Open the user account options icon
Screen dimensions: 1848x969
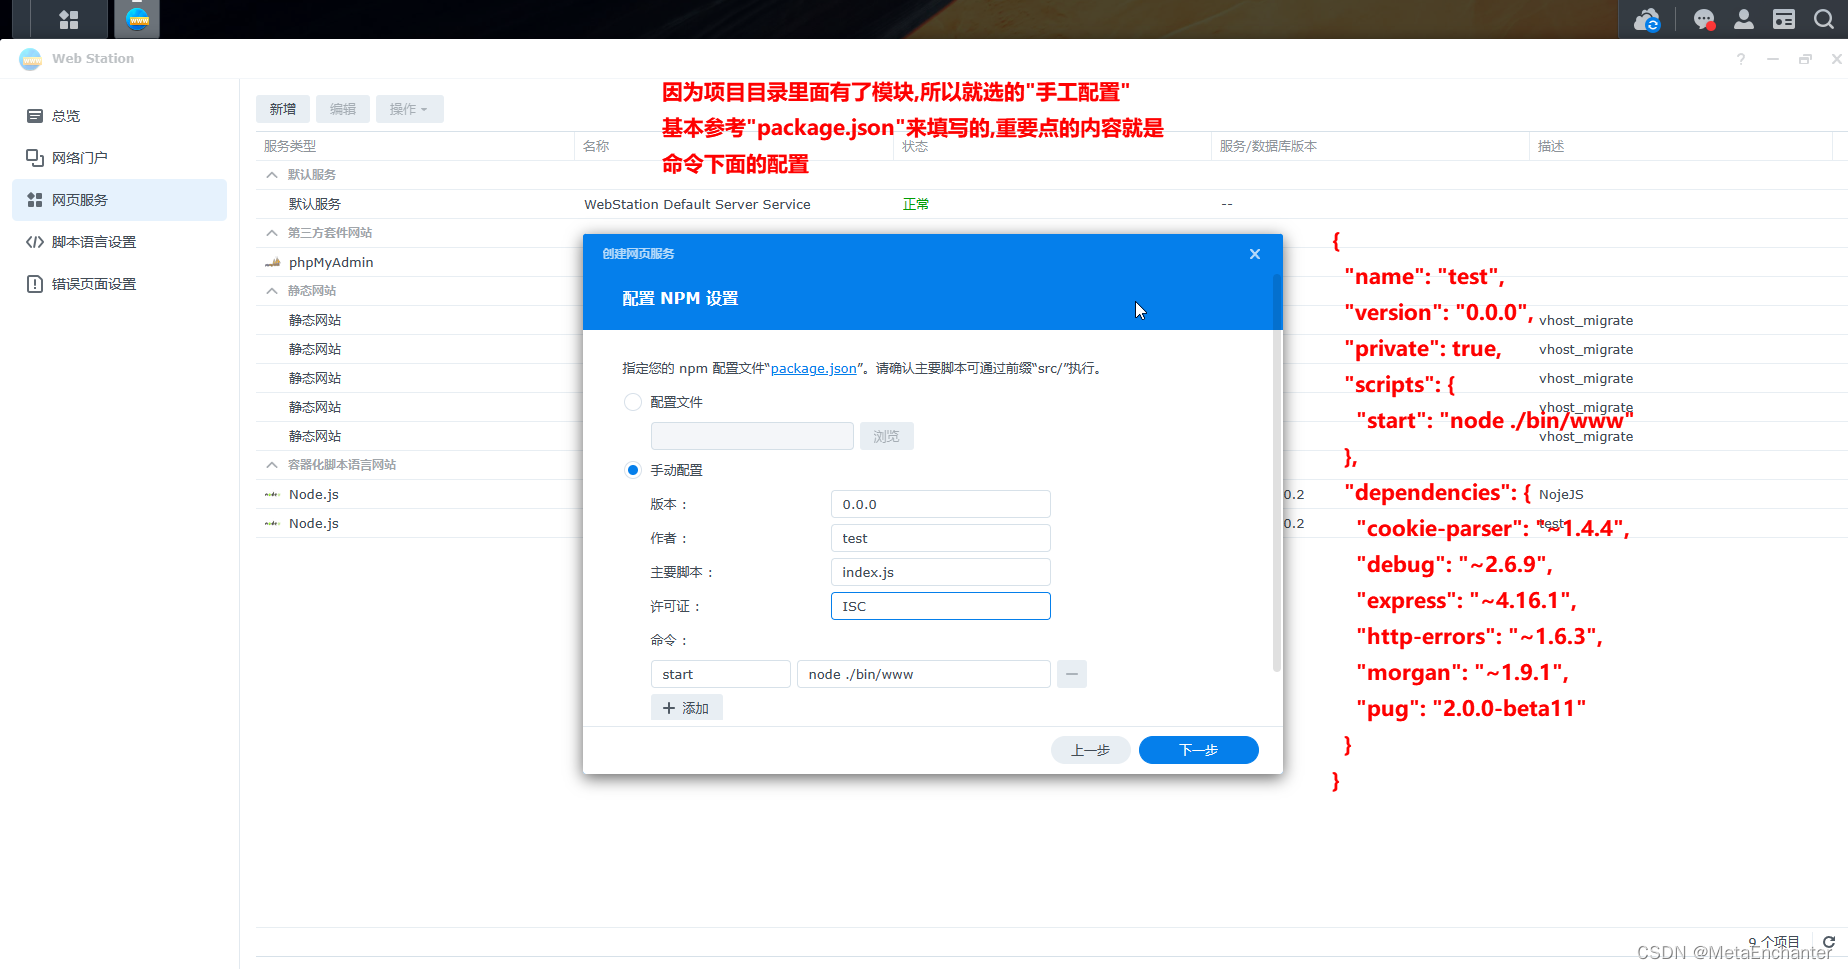click(x=1744, y=19)
